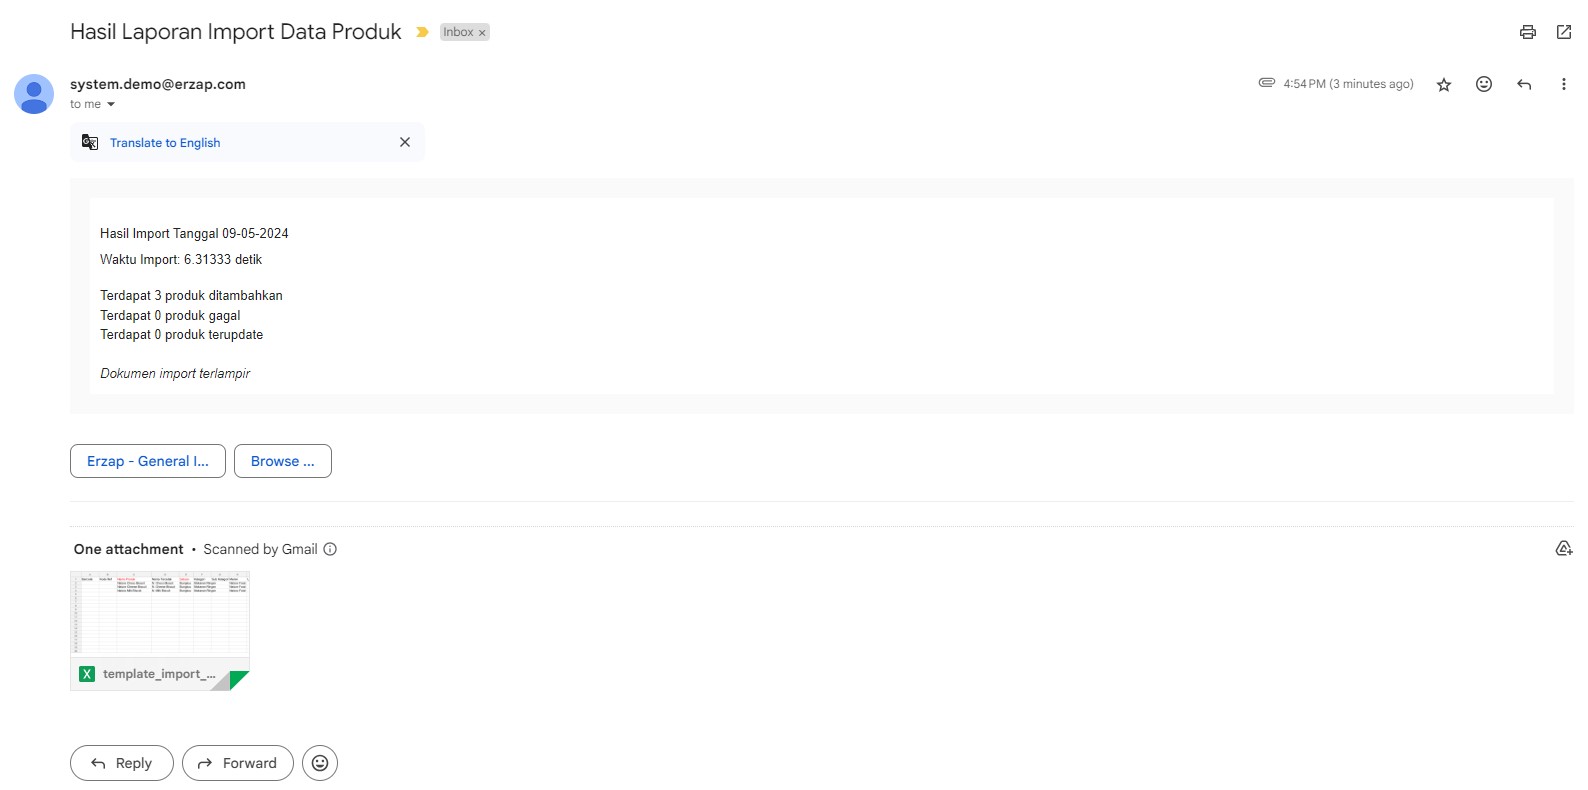Click the translate language icon
This screenshot has height=790, width=1588.
coord(90,142)
